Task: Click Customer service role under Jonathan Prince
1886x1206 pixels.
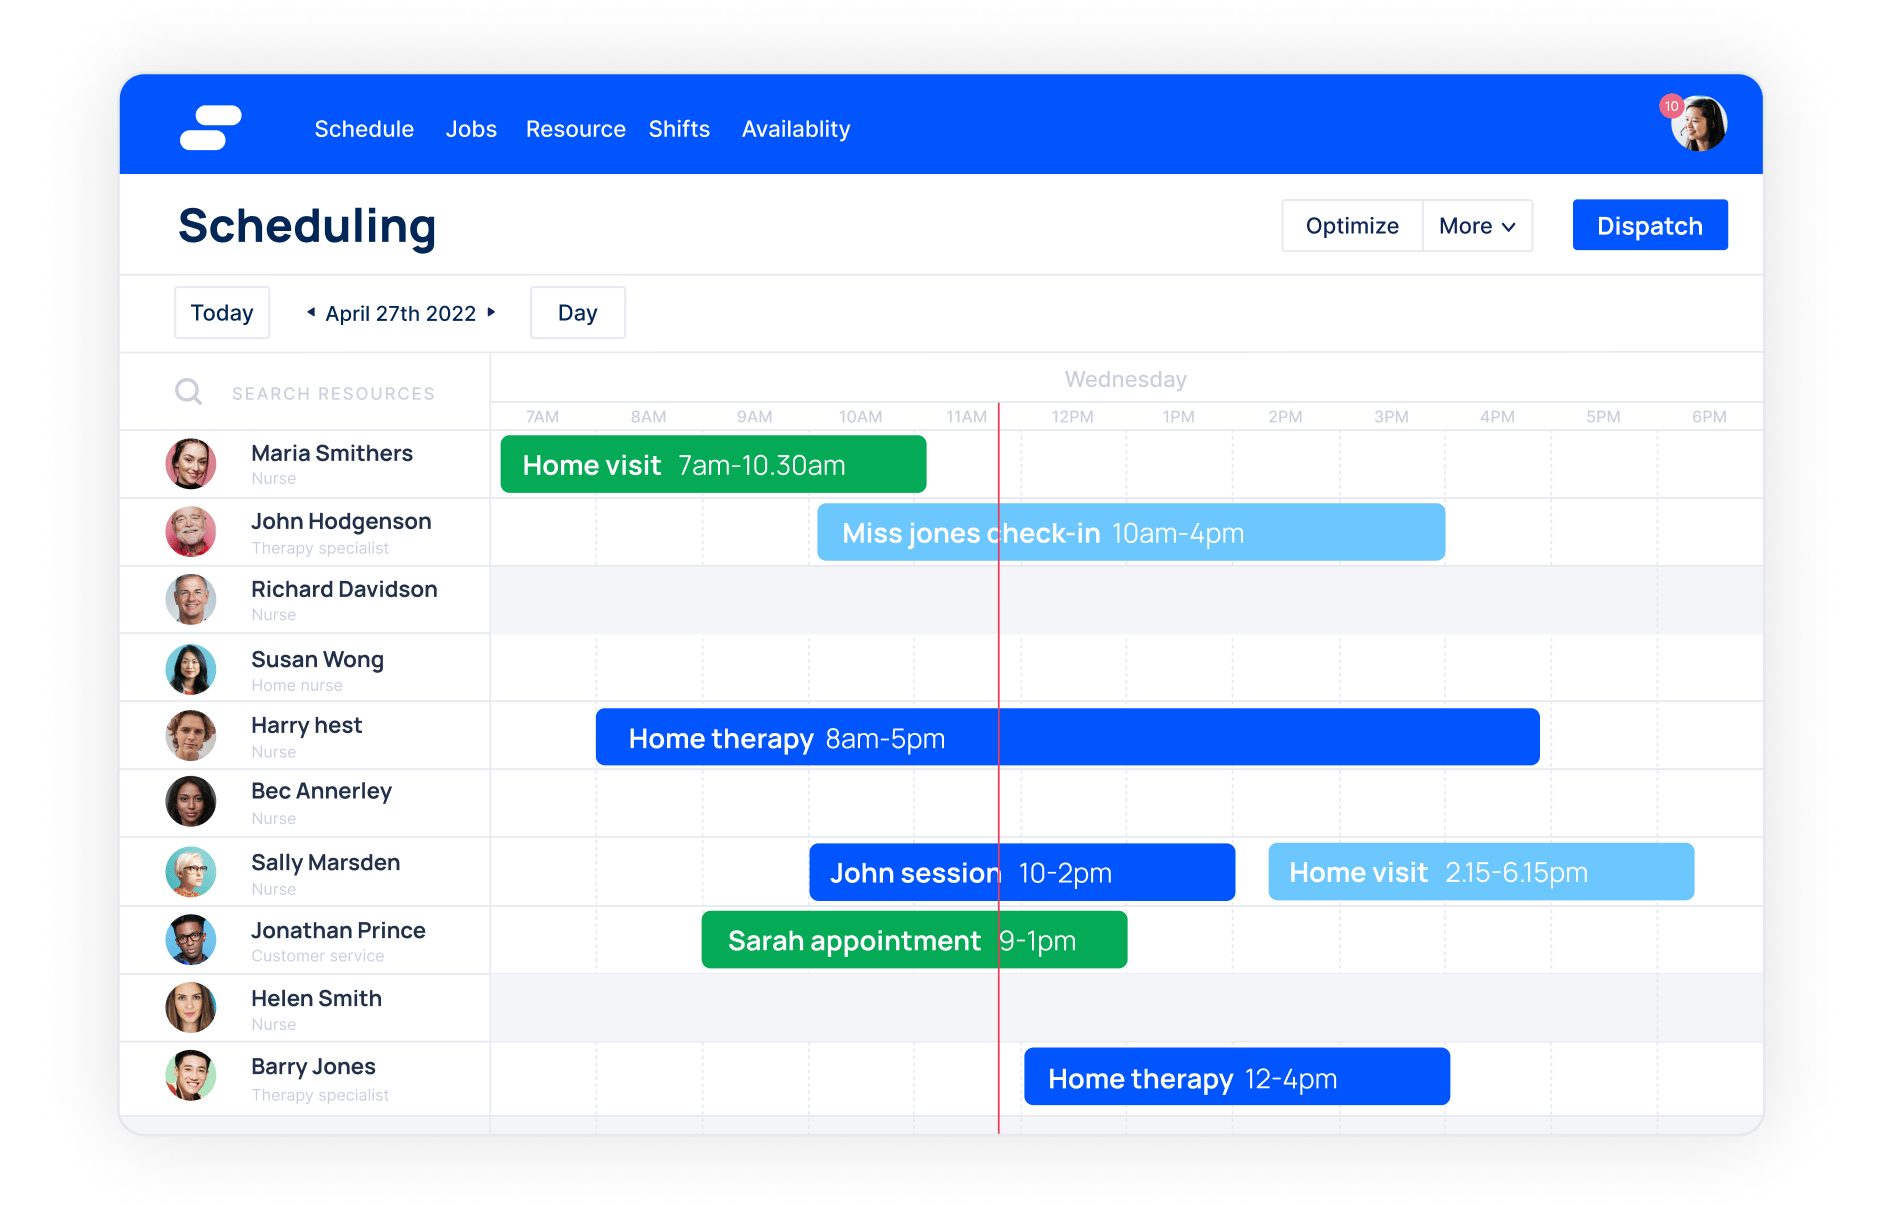Action: tap(317, 956)
